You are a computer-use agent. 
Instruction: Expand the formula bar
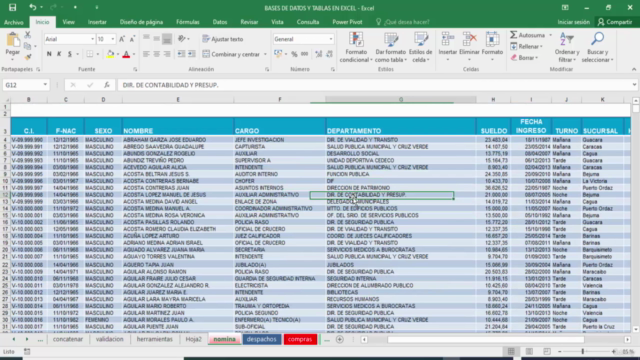pyautogui.click(x=634, y=85)
